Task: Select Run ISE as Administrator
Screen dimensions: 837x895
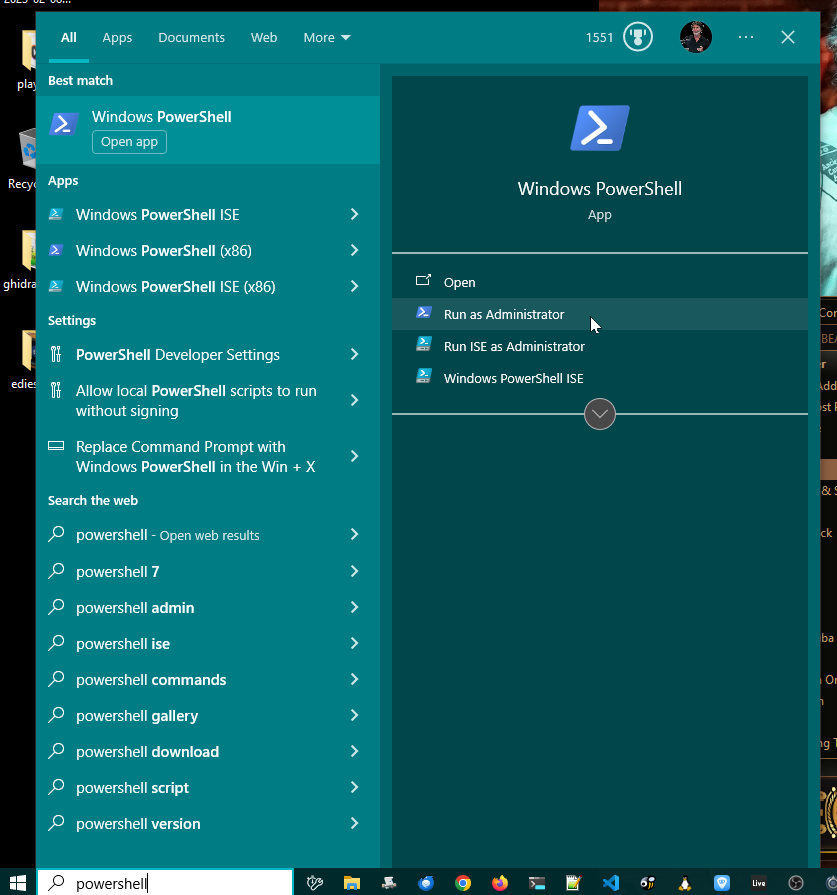Action: tap(514, 346)
